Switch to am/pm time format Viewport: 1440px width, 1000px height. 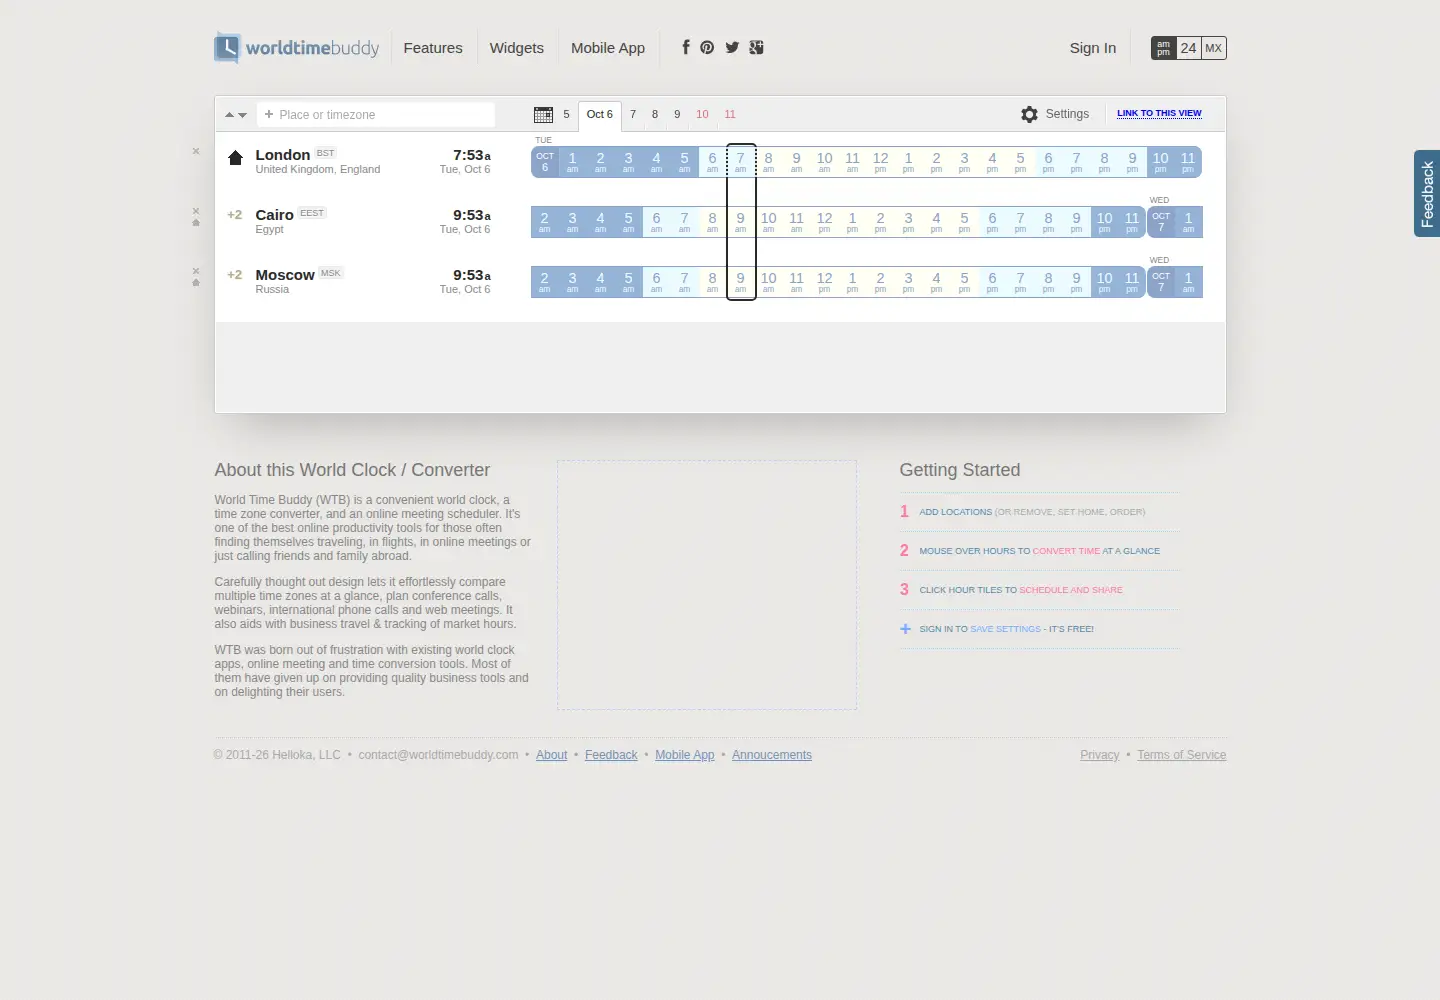click(x=1163, y=48)
